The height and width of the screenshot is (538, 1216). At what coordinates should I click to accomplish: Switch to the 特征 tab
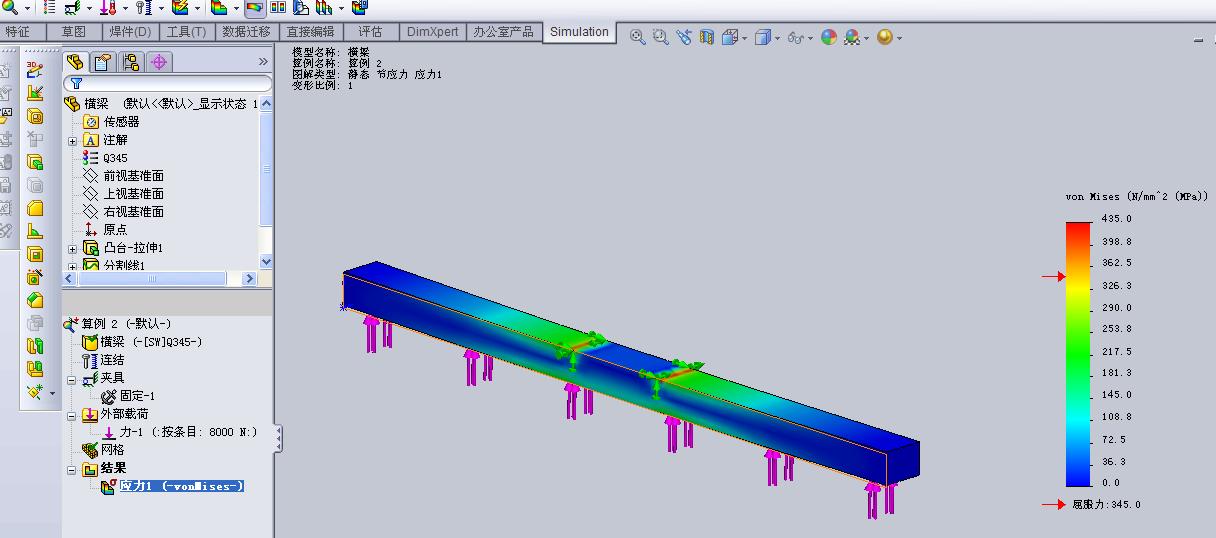point(18,32)
